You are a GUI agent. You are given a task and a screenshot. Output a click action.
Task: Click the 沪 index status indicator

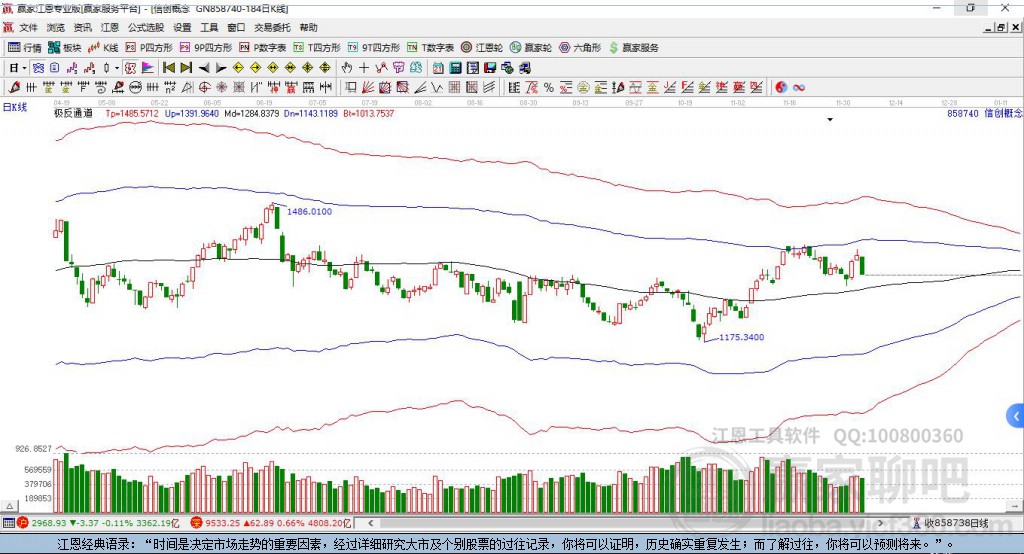tap(24, 523)
